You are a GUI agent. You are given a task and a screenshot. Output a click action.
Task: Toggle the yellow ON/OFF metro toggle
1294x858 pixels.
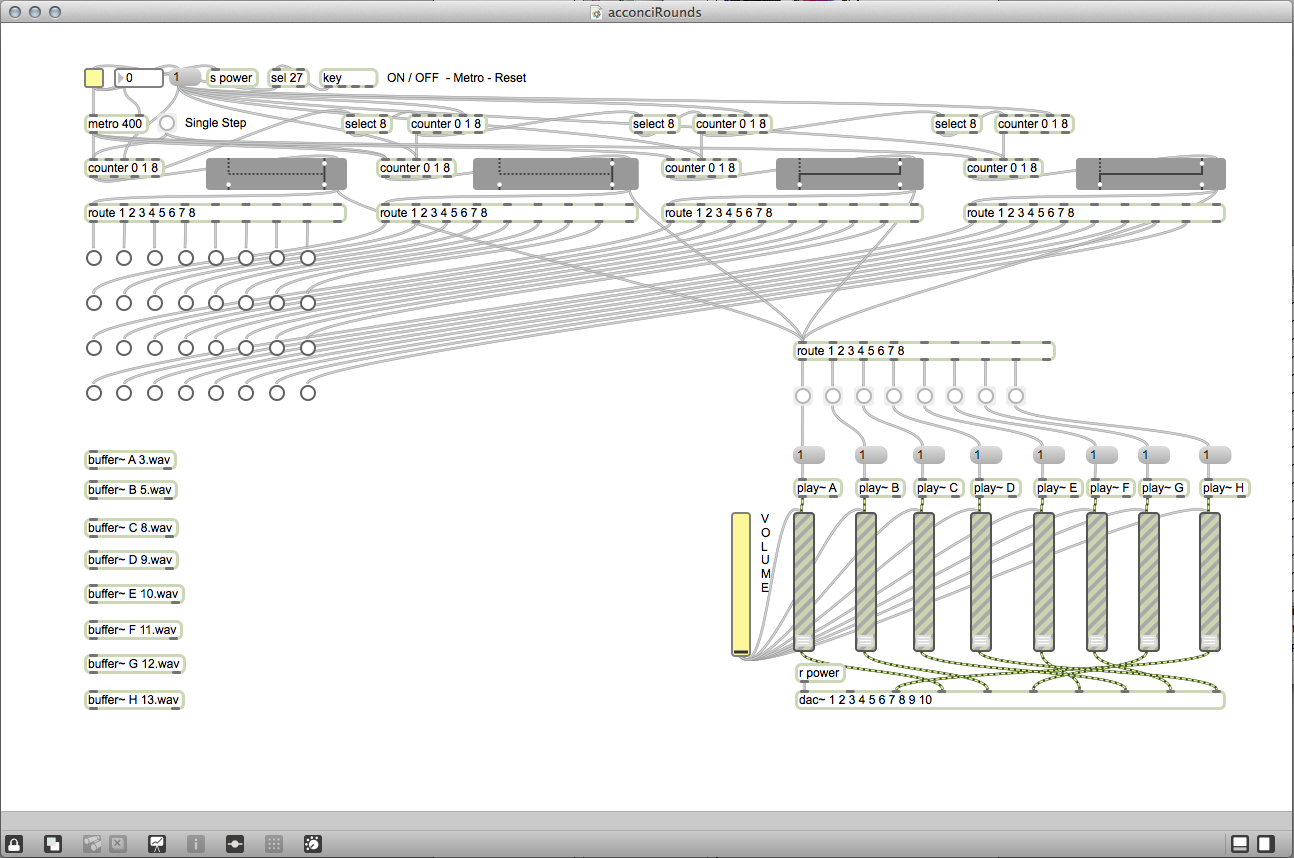[94, 78]
